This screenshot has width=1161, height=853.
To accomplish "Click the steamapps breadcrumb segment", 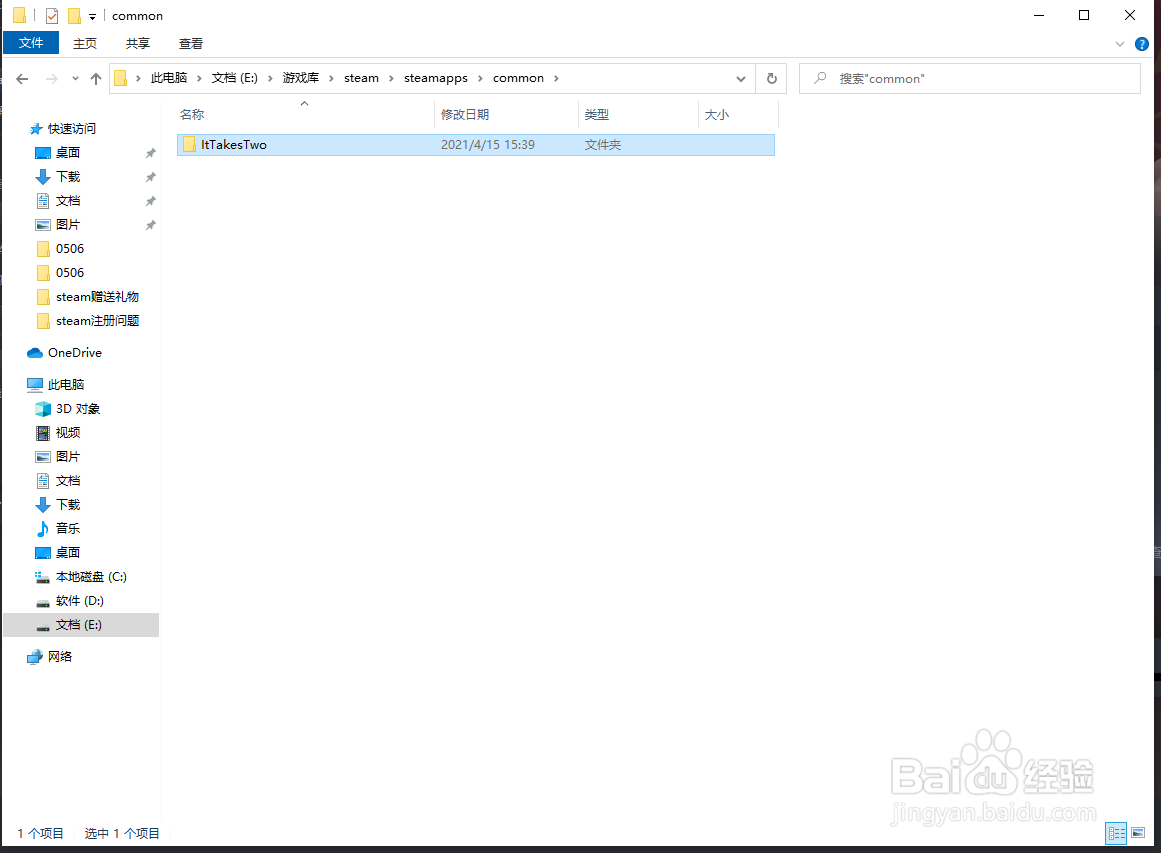I will point(436,78).
